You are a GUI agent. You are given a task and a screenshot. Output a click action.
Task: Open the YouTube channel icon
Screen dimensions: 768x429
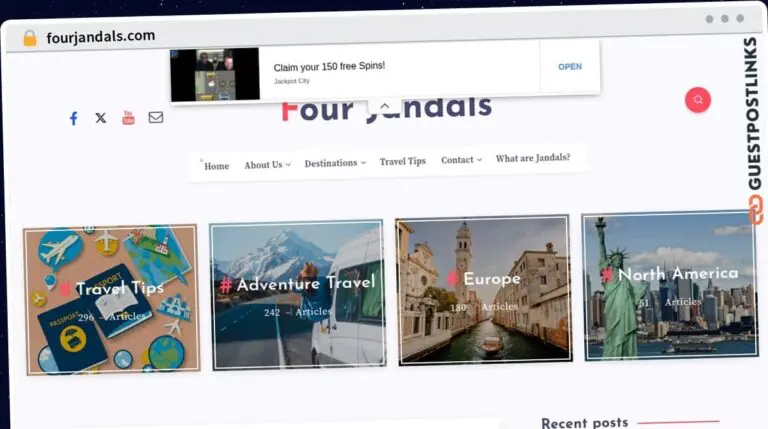click(x=128, y=118)
